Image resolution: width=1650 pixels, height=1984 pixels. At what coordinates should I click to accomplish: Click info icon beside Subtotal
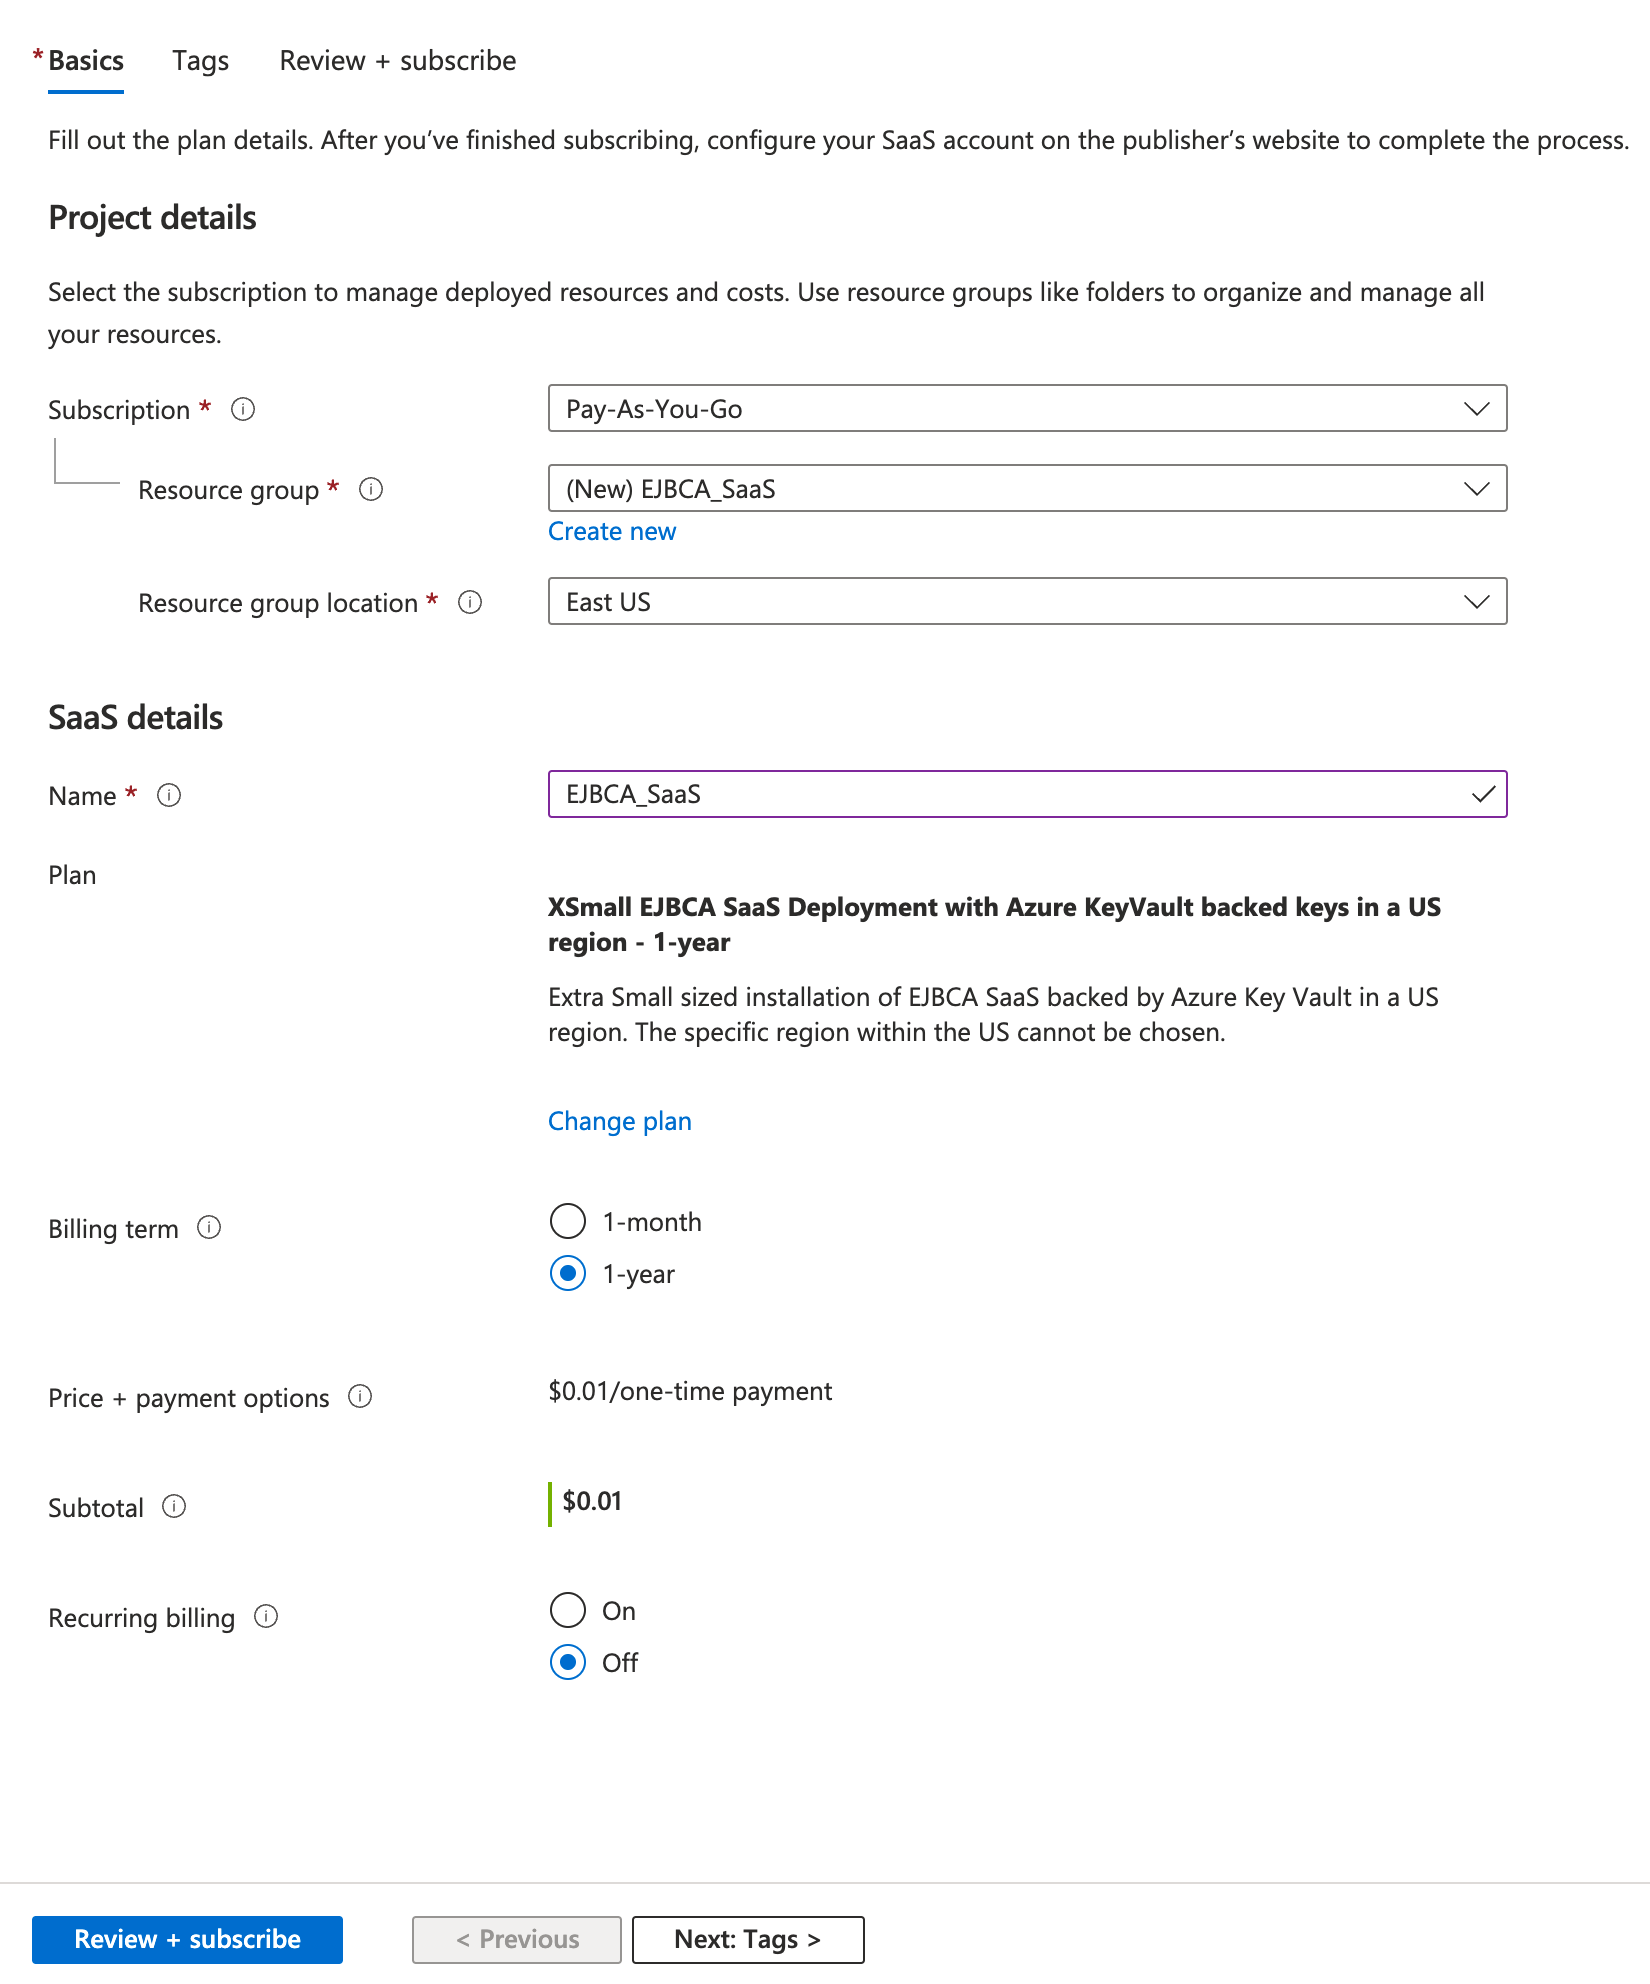(174, 1506)
